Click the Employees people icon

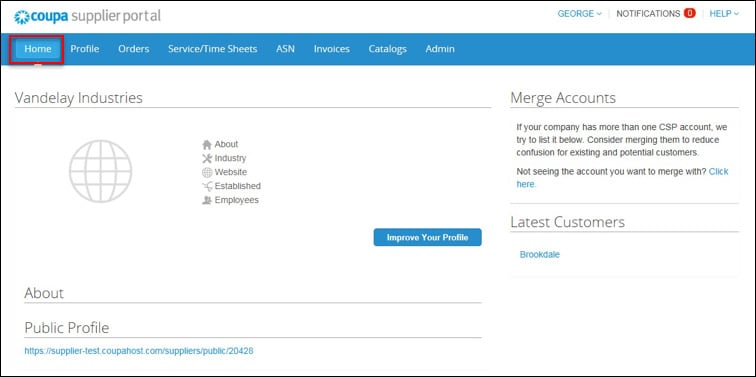(207, 200)
